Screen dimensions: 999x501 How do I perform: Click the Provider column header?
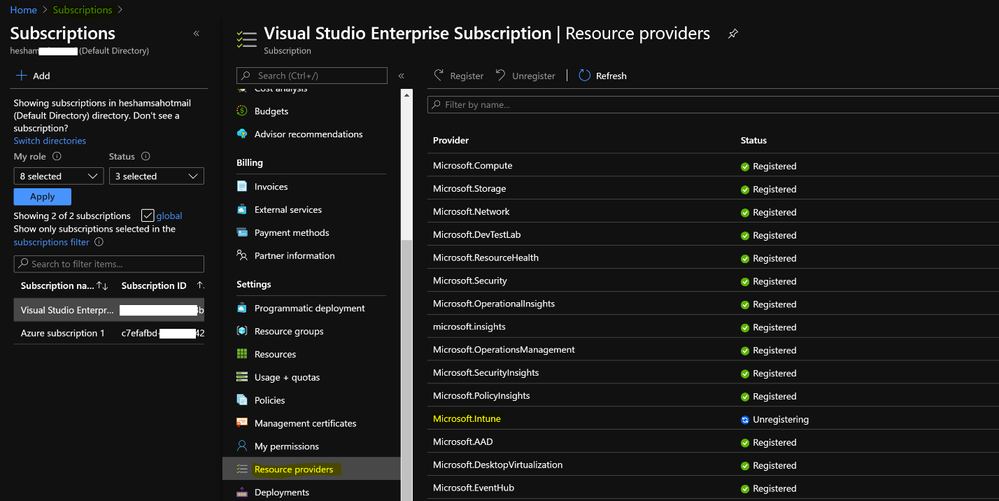pos(450,140)
